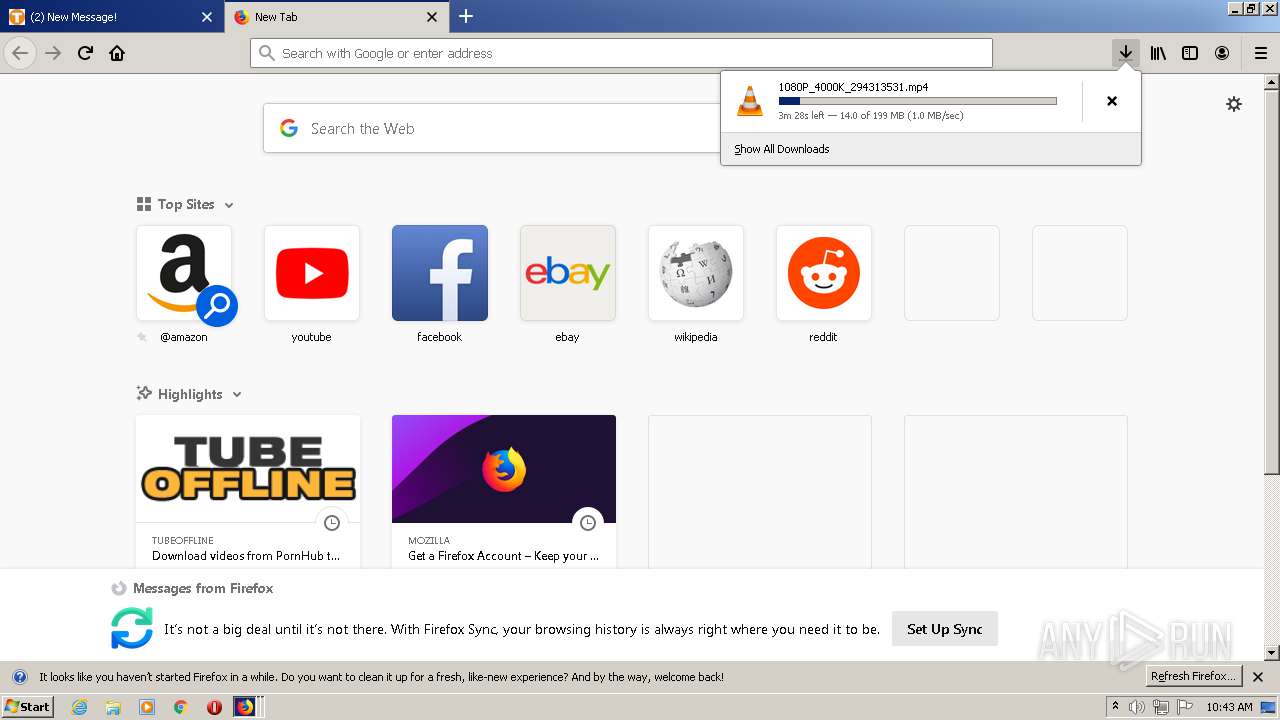Click the Firefox Sync circular arrows icon
The height and width of the screenshot is (720, 1280).
(132, 629)
